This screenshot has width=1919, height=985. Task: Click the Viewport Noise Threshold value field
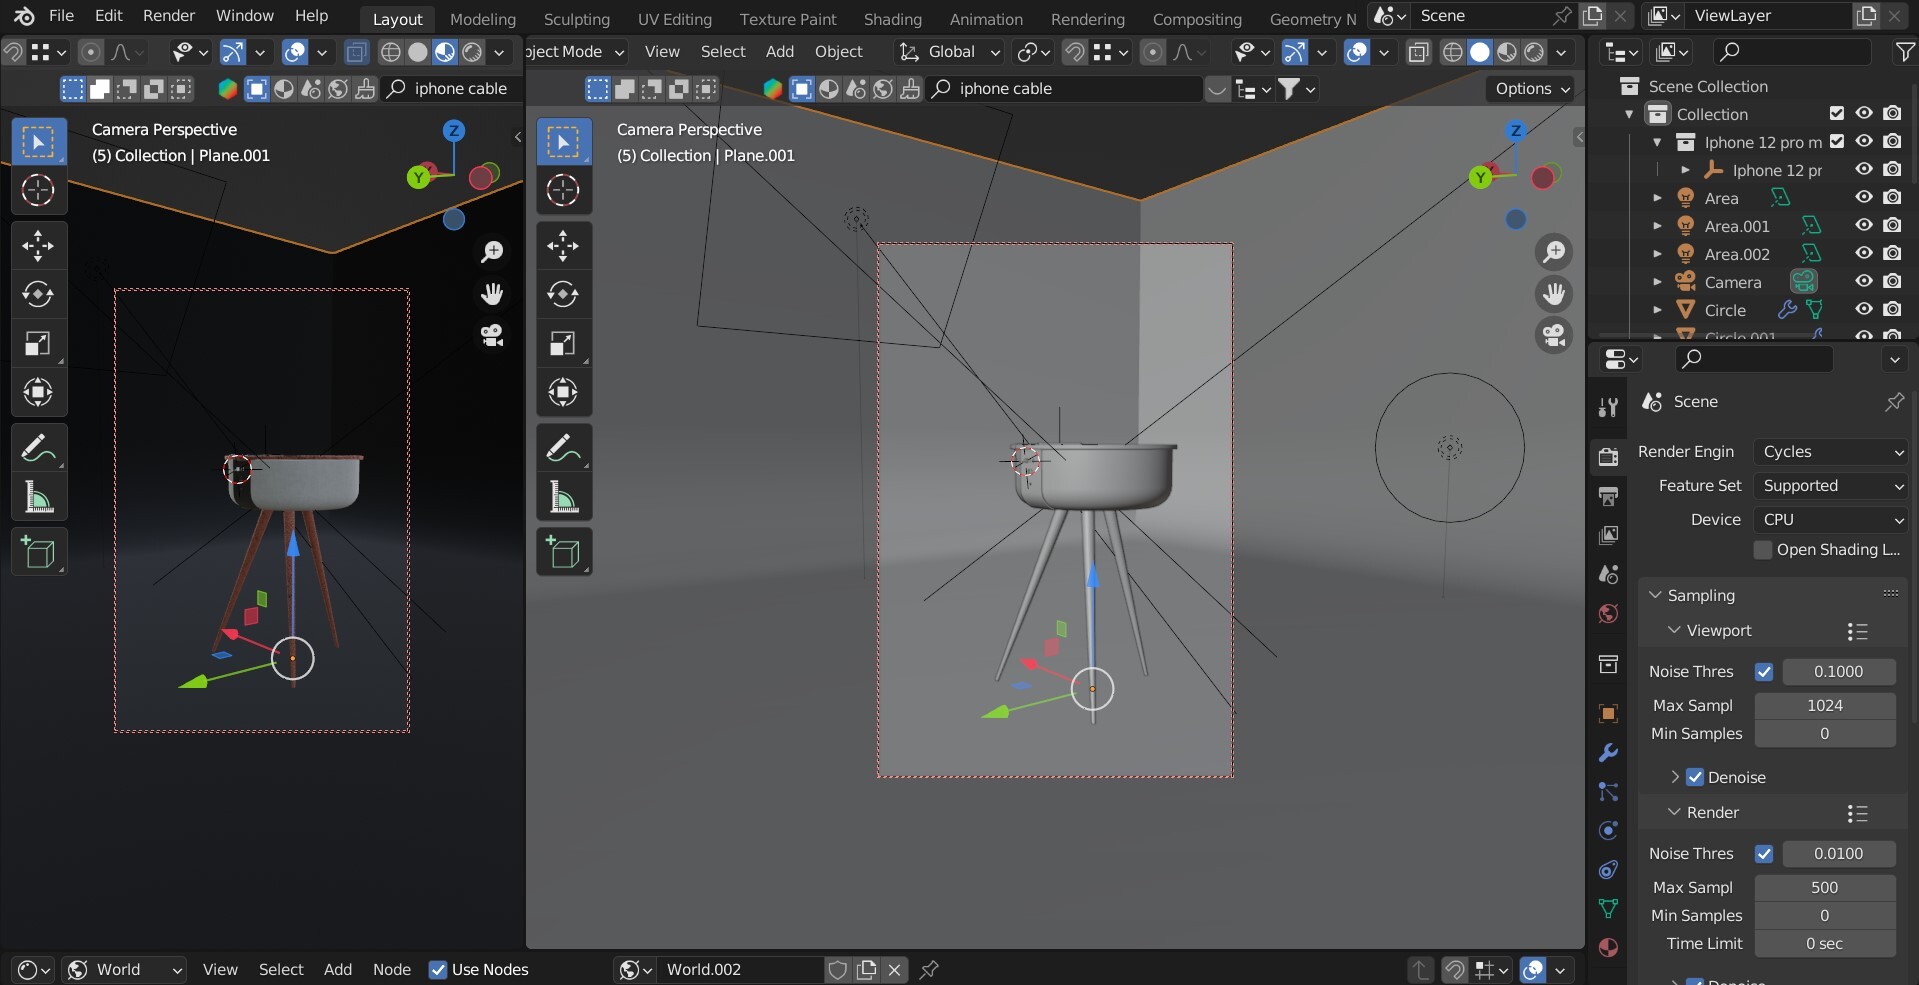(x=1838, y=672)
